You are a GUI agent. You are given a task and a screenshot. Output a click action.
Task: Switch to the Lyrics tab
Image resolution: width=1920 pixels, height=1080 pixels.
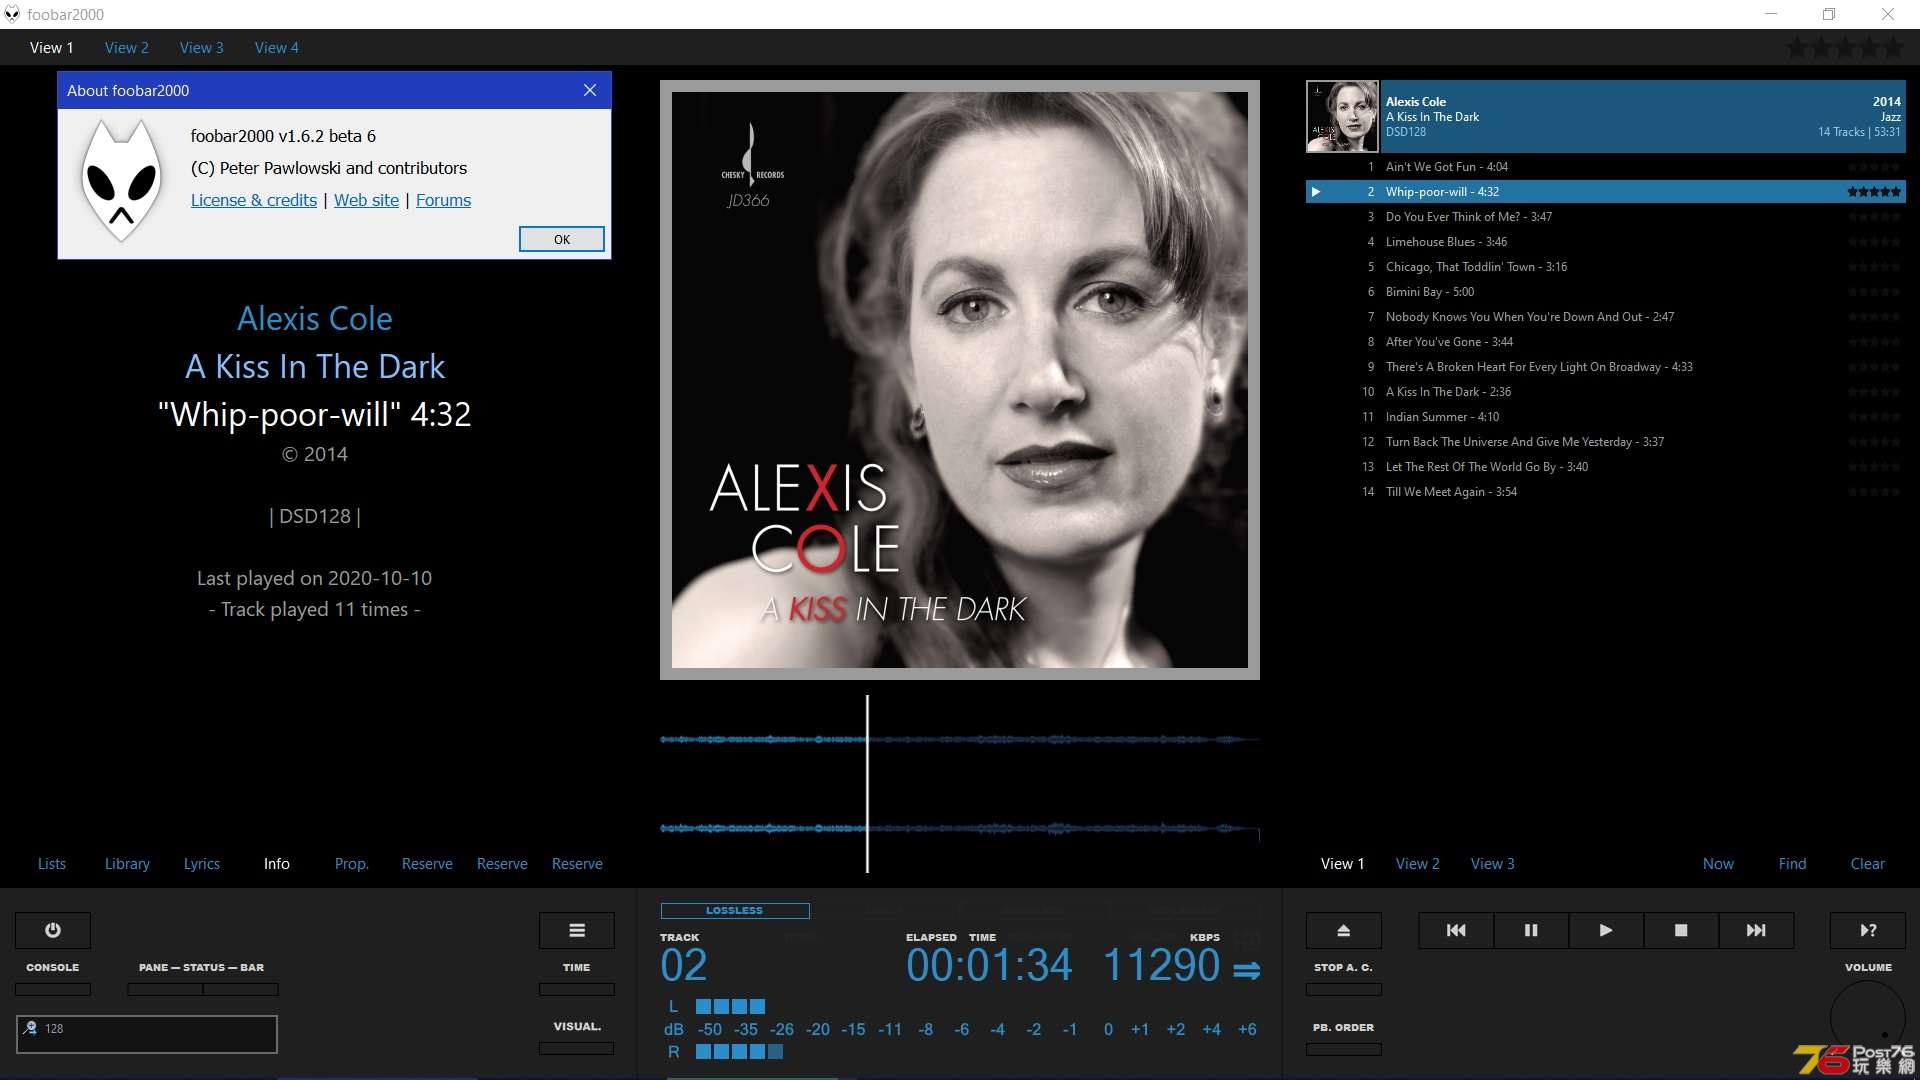coord(200,862)
